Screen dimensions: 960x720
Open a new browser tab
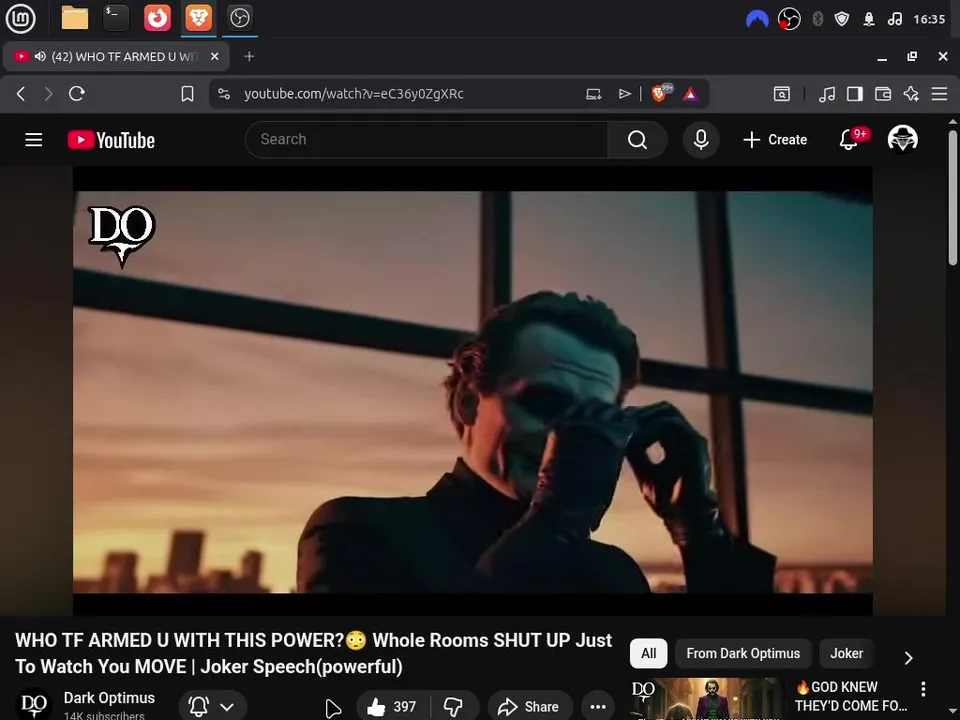249,56
